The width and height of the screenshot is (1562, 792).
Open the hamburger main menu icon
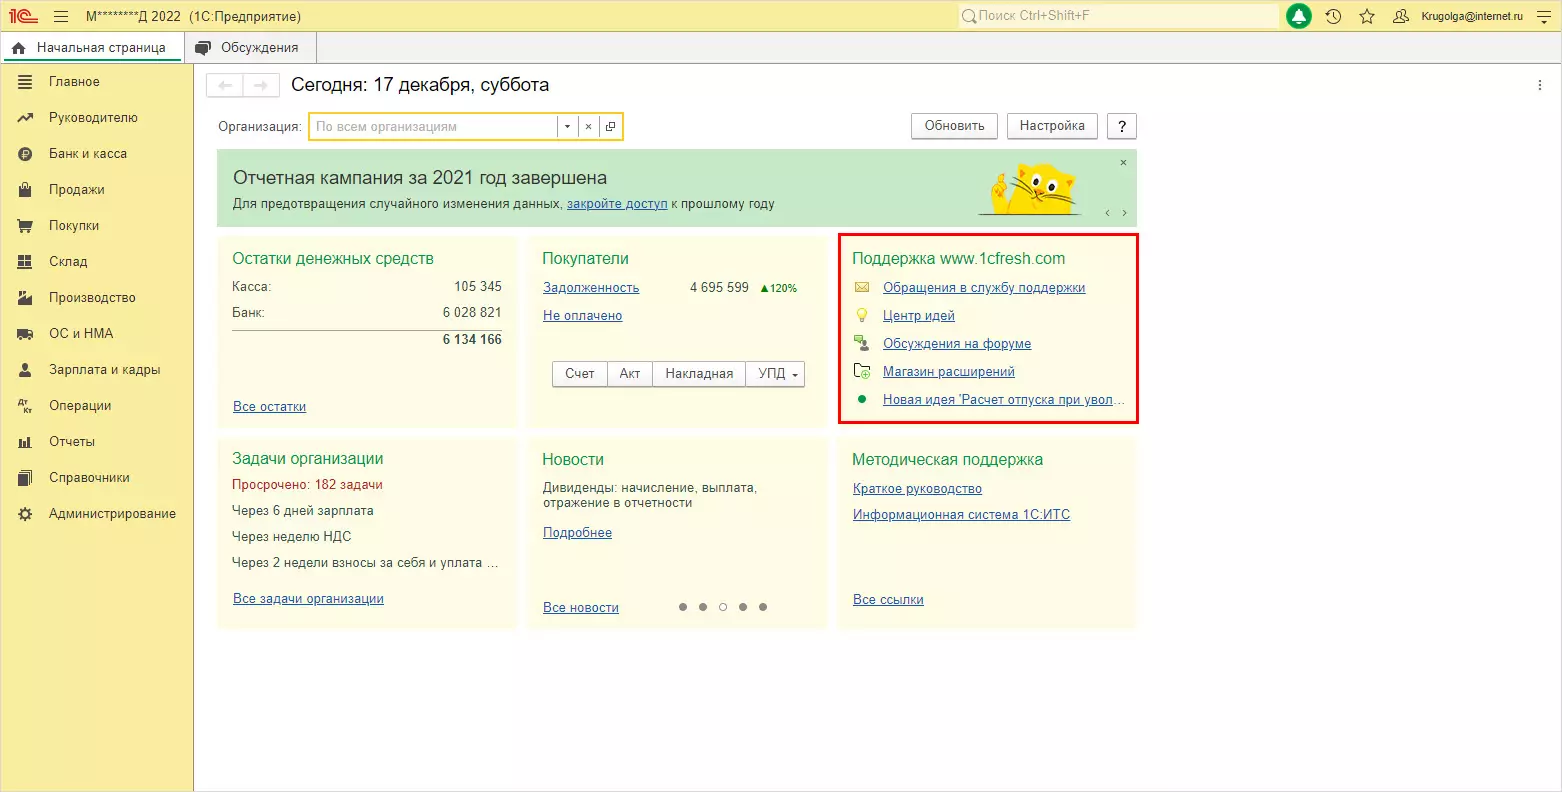click(x=61, y=16)
